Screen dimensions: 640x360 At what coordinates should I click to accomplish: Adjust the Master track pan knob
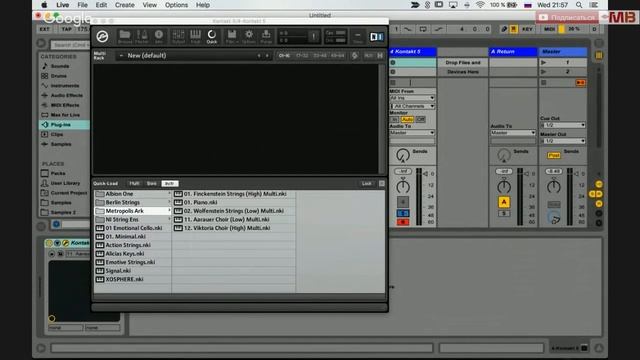click(553, 187)
